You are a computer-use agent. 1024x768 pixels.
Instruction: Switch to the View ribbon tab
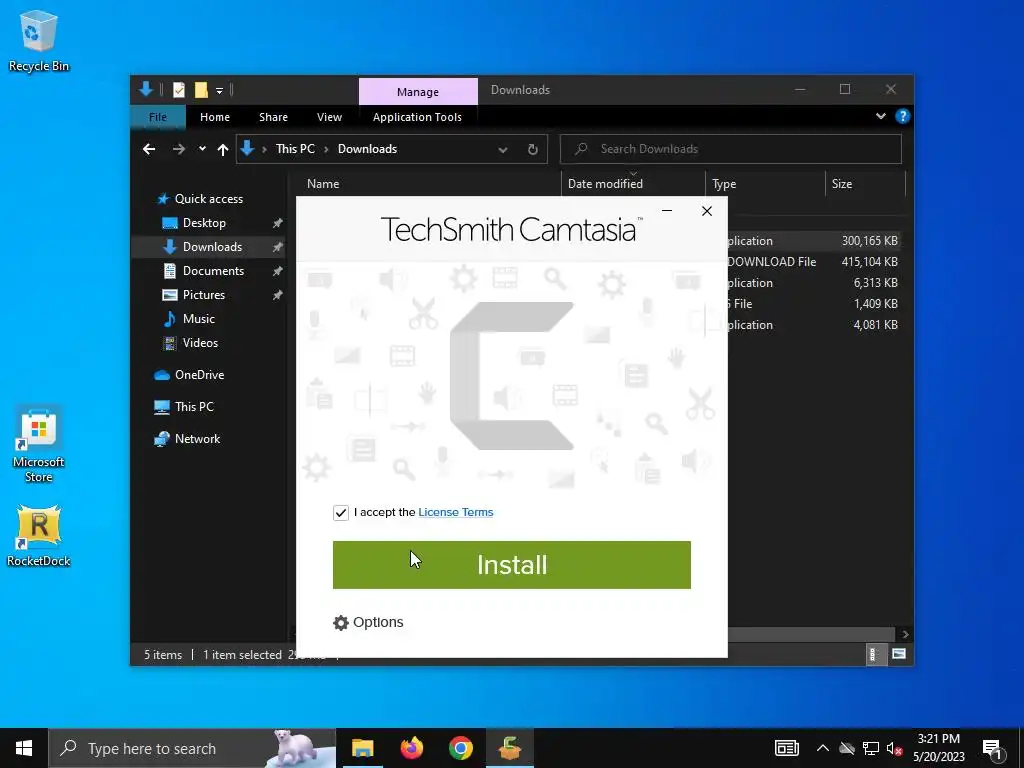tap(329, 117)
